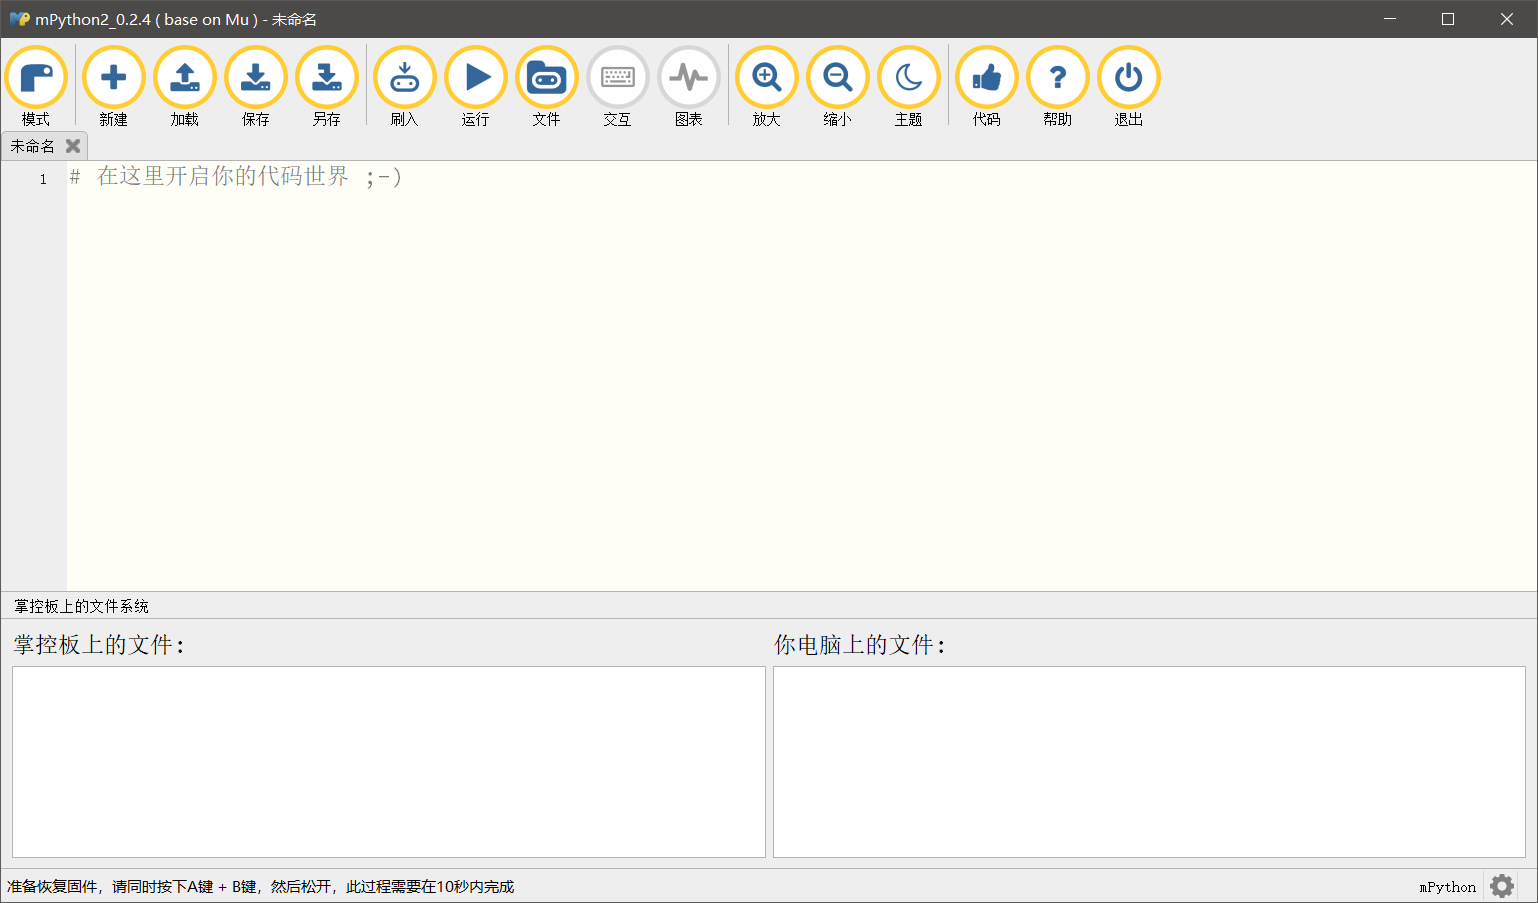The height and width of the screenshot is (903, 1538).
Task: Quit using 退出 power icon
Action: [1128, 87]
